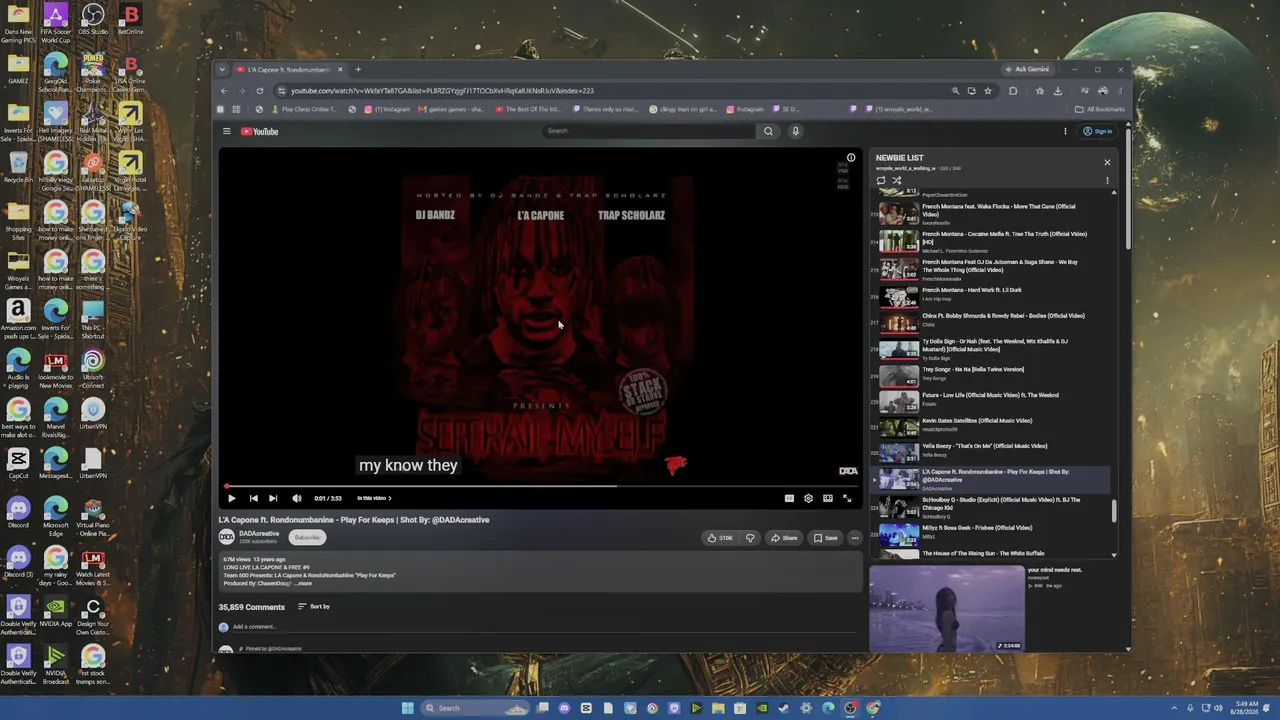The width and height of the screenshot is (1280, 720).
Task: Open the playlist panel three-dot options menu
Action: point(1107,181)
